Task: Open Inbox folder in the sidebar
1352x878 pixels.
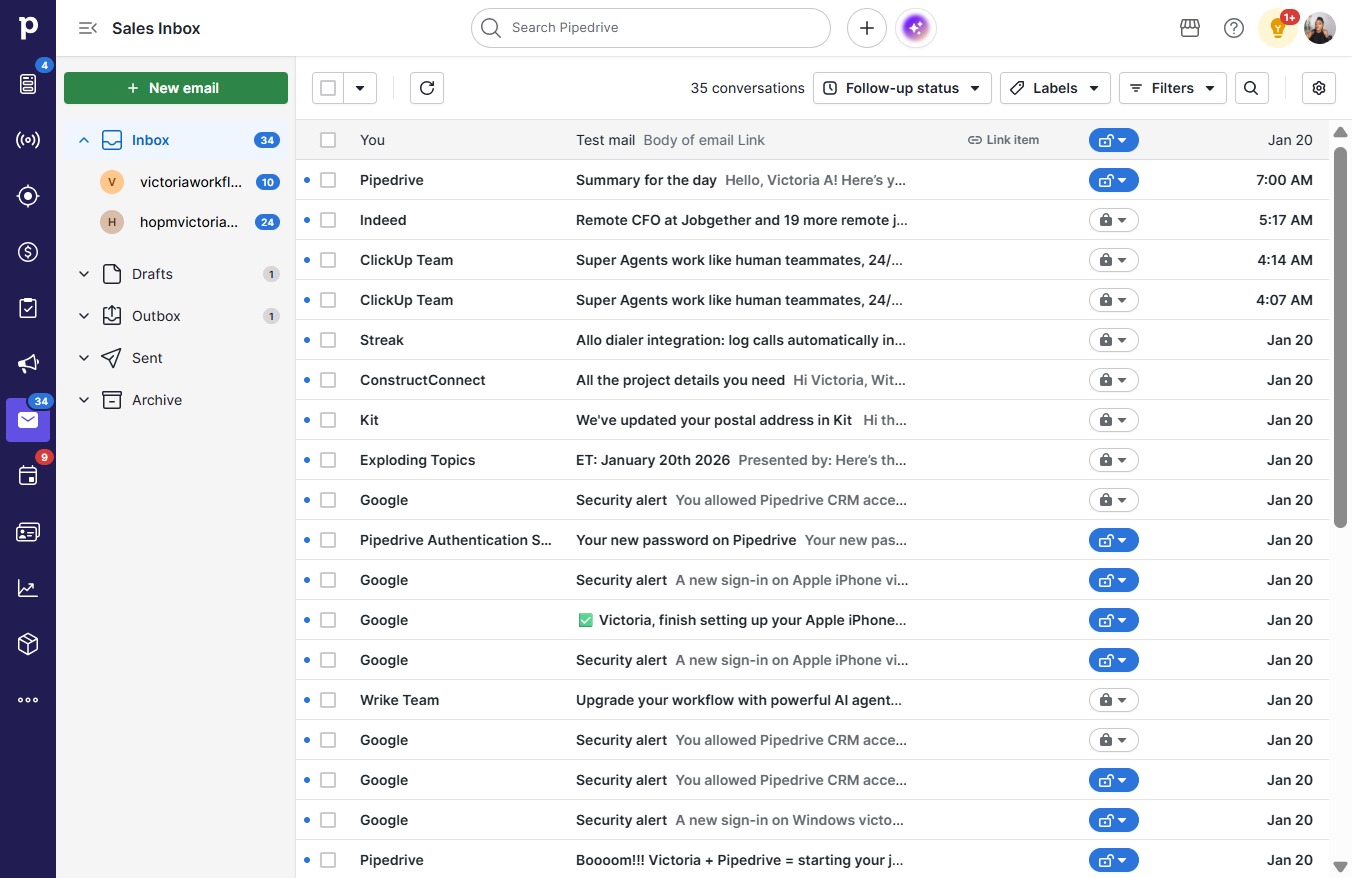Action: (176, 140)
